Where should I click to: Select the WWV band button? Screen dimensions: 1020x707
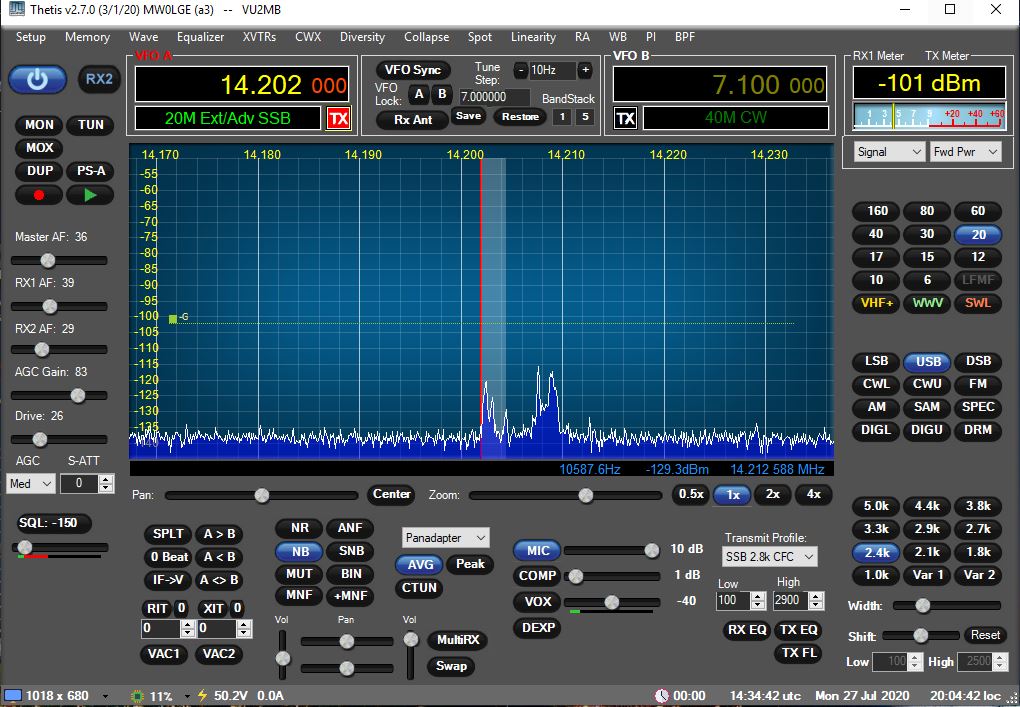point(927,303)
